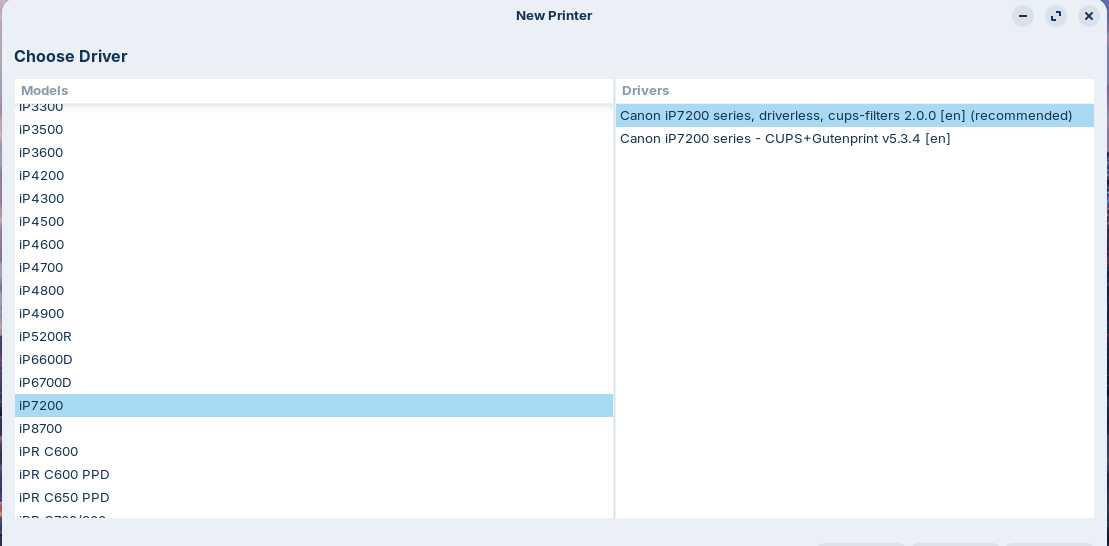Pick the iP4900 printer model
The image size is (1109, 546).
click(41, 313)
